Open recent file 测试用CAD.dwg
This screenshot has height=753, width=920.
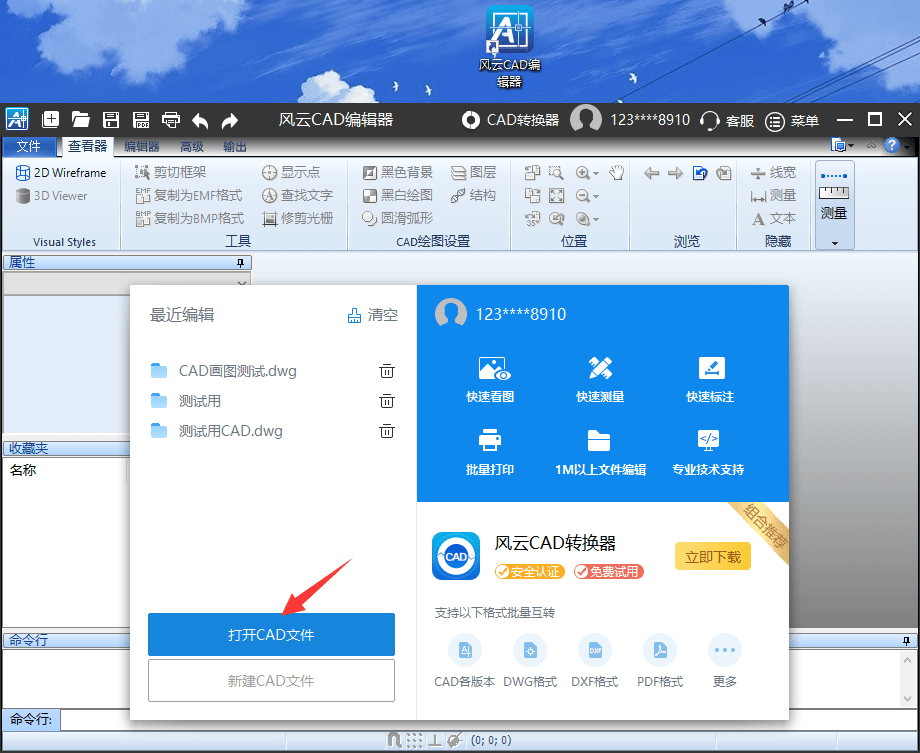tap(231, 431)
